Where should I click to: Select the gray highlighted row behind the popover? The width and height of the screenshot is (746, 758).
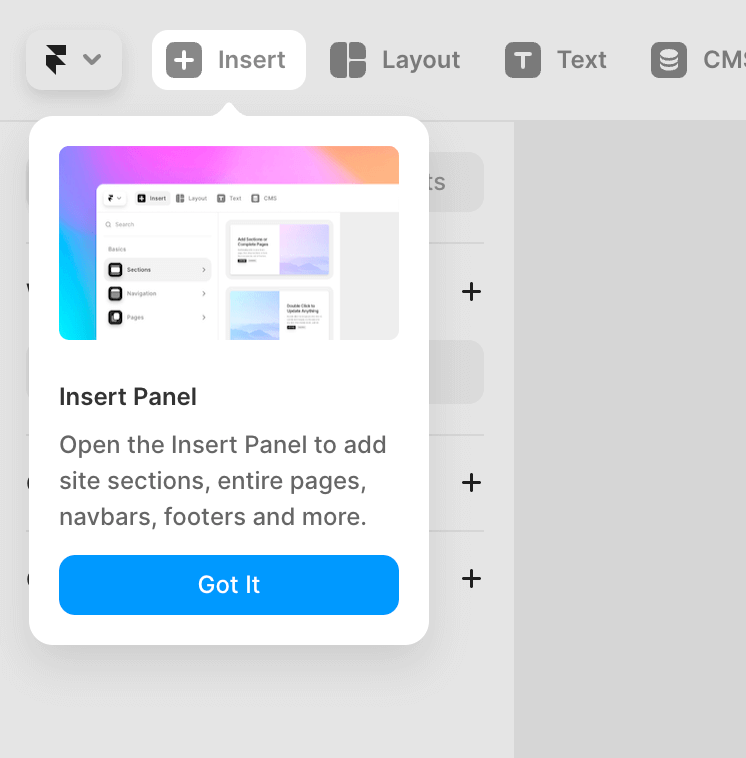[x=456, y=372]
